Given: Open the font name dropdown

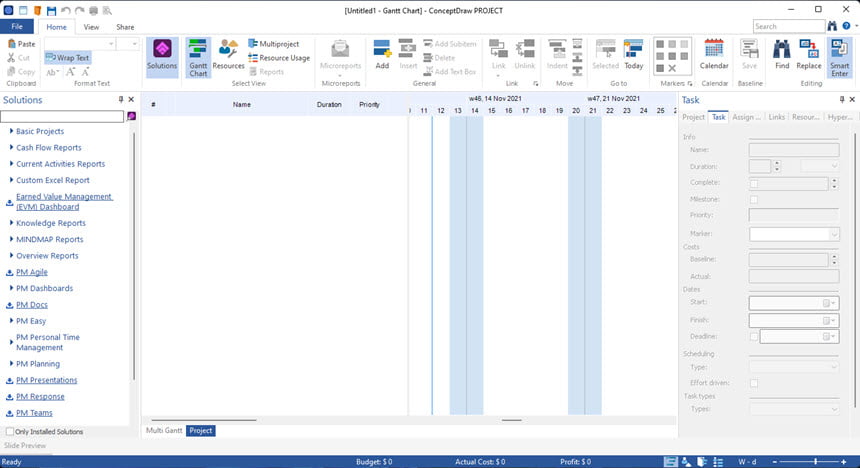Looking at the screenshot, I should (111, 44).
